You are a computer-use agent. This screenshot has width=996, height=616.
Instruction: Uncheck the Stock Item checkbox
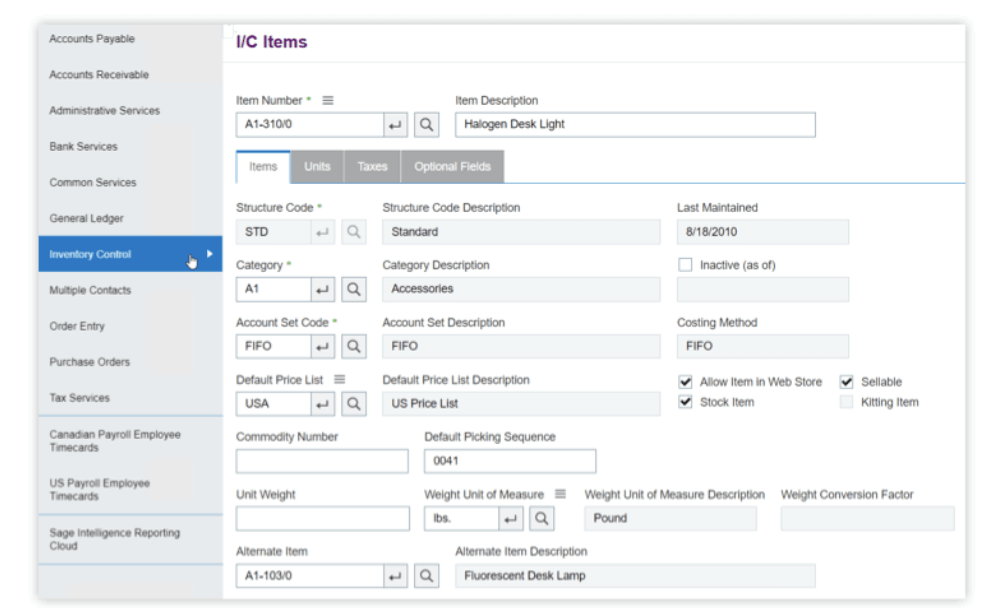click(x=685, y=402)
